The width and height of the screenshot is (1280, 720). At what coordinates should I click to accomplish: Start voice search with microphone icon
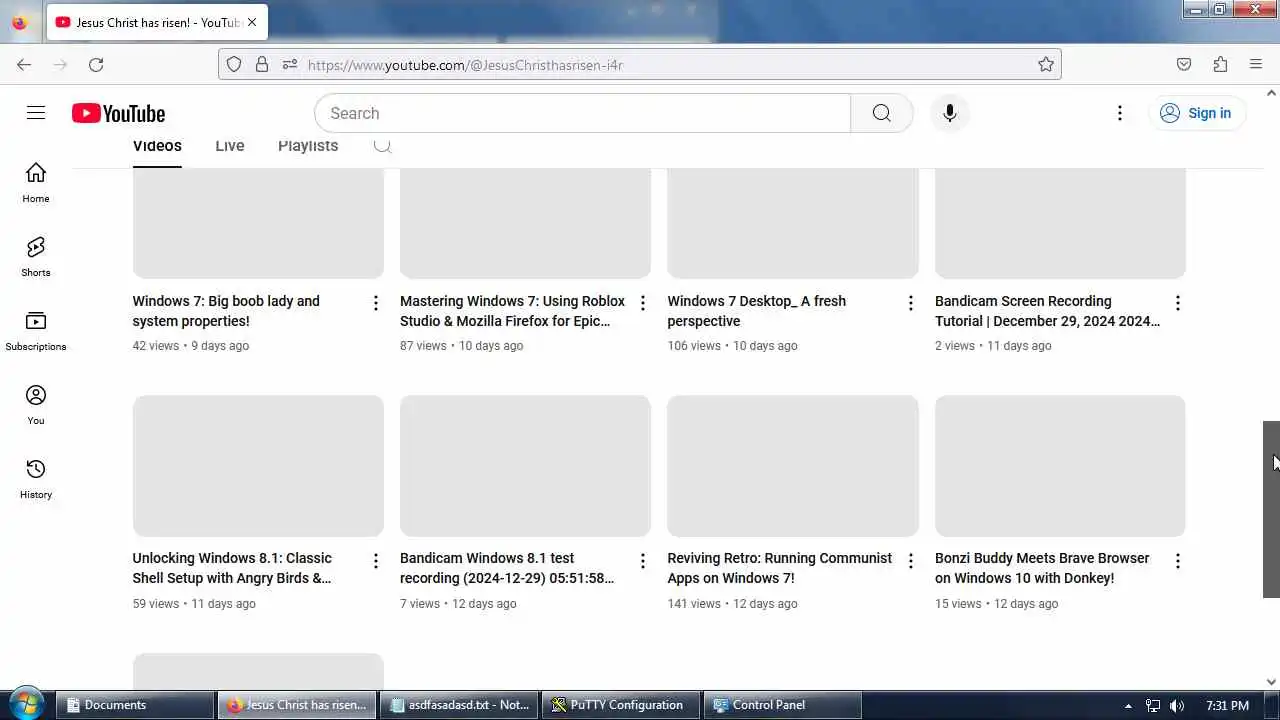click(x=949, y=113)
